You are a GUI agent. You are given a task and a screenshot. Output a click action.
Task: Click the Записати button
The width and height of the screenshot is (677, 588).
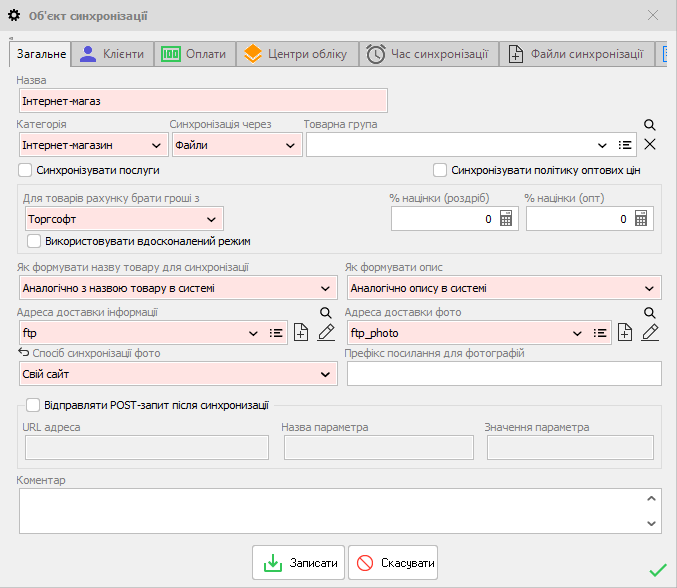(299, 564)
